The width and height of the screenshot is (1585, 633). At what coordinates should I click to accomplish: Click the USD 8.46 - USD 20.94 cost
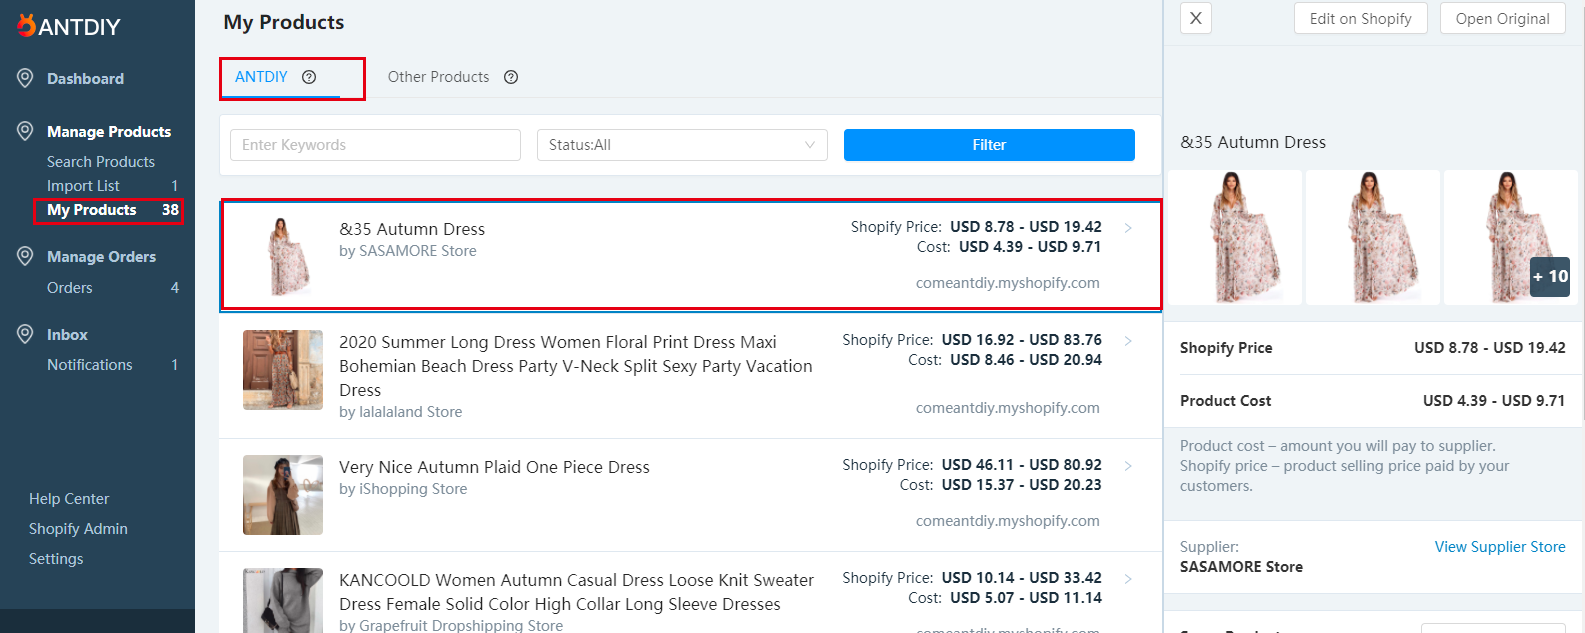click(1026, 360)
